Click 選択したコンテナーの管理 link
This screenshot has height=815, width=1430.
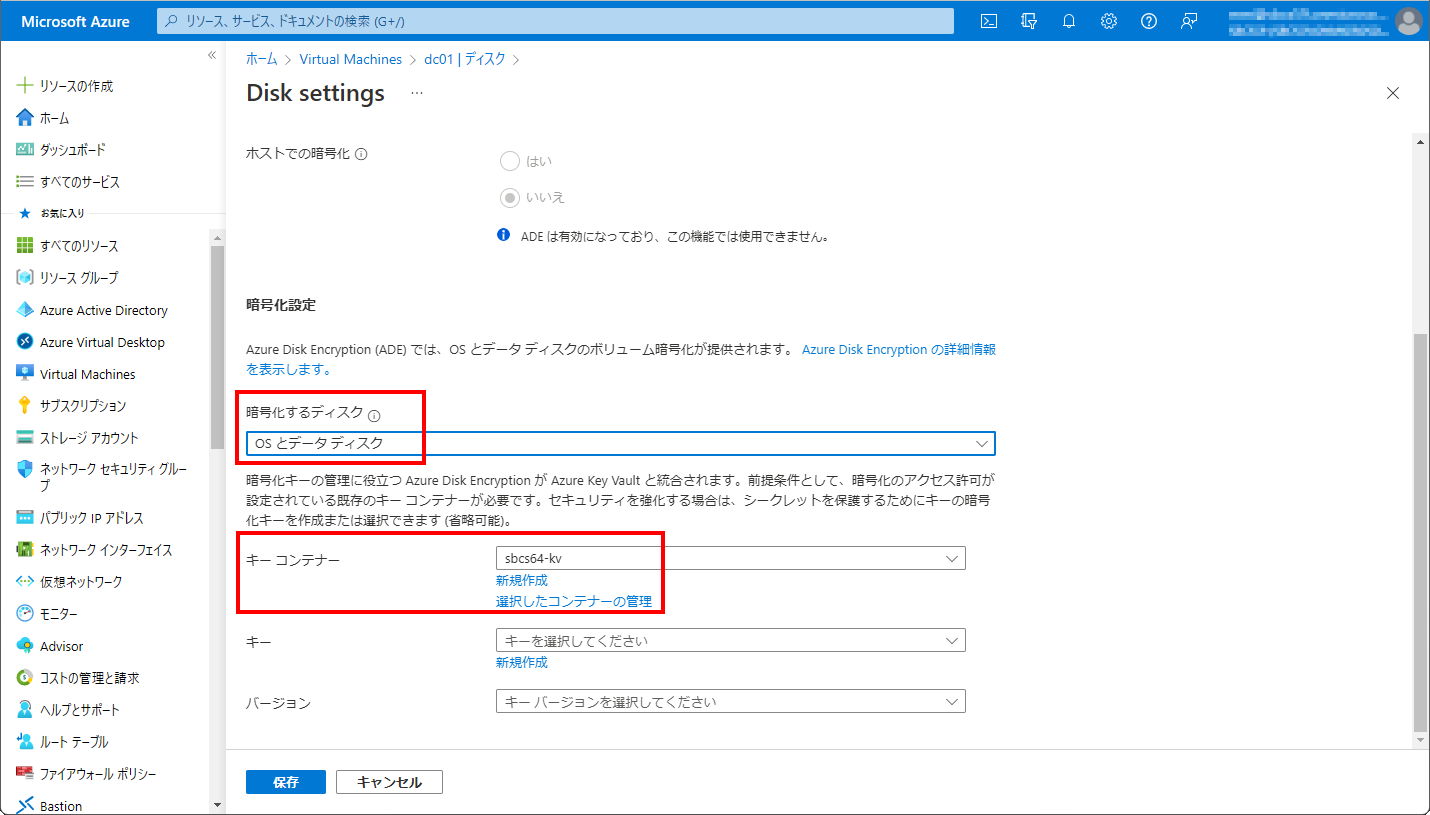[x=574, y=601]
